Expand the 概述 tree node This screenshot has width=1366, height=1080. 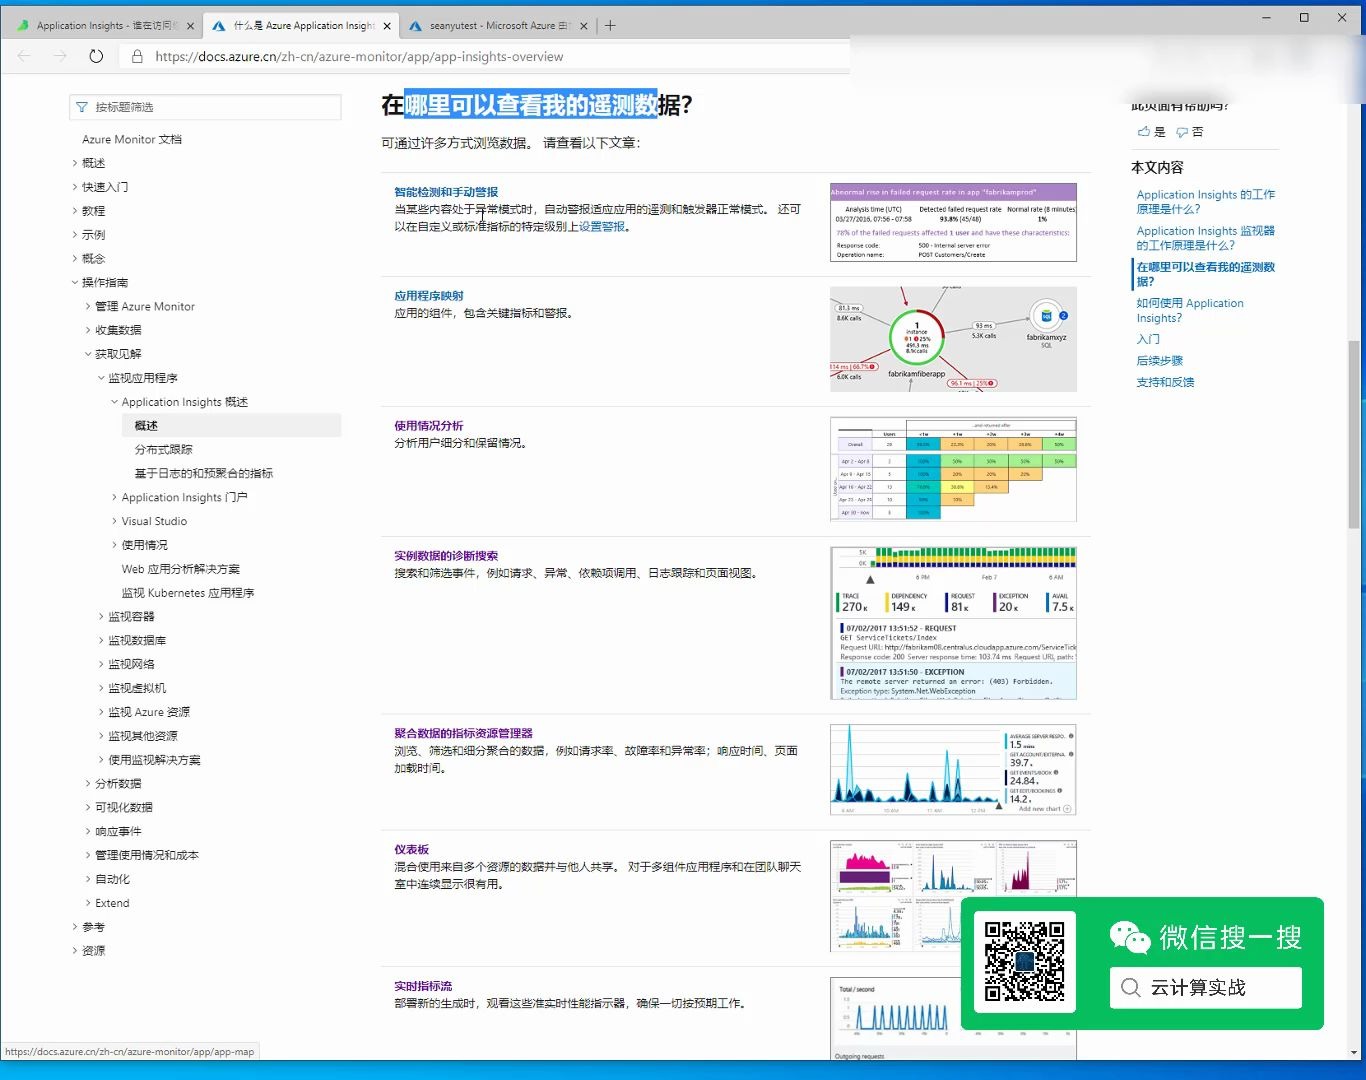[x=75, y=163]
